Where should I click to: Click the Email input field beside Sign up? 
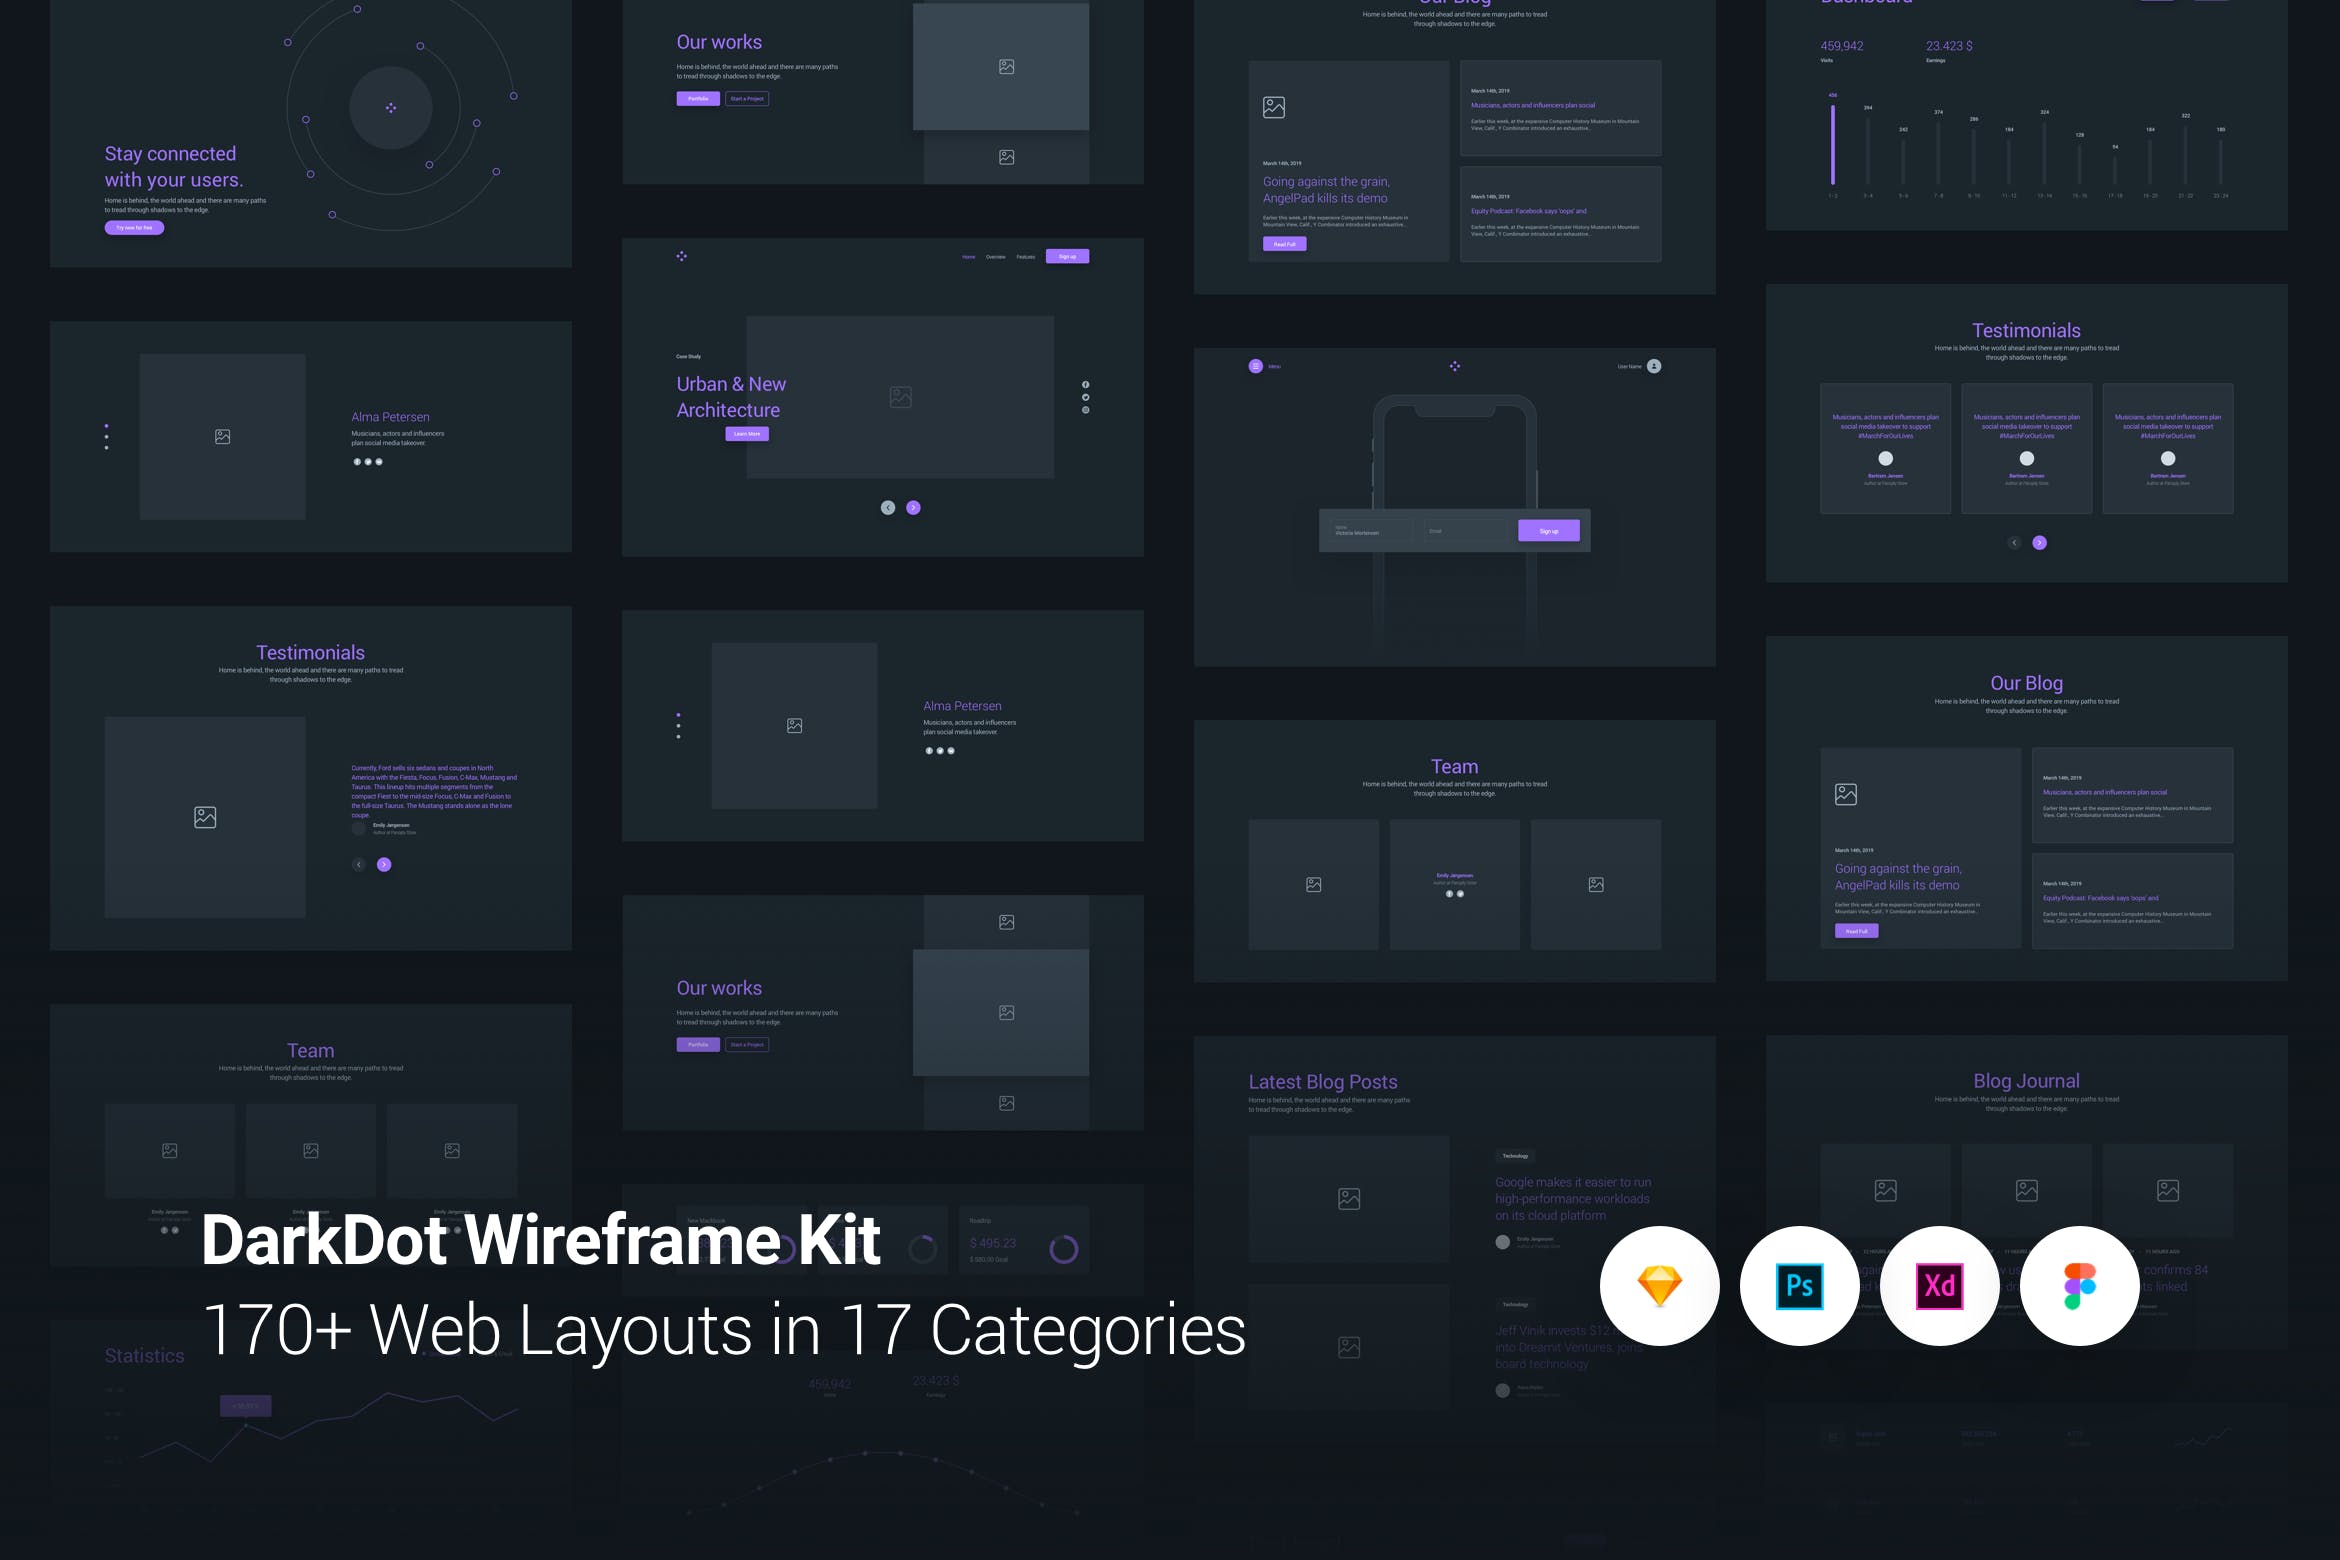[1464, 530]
